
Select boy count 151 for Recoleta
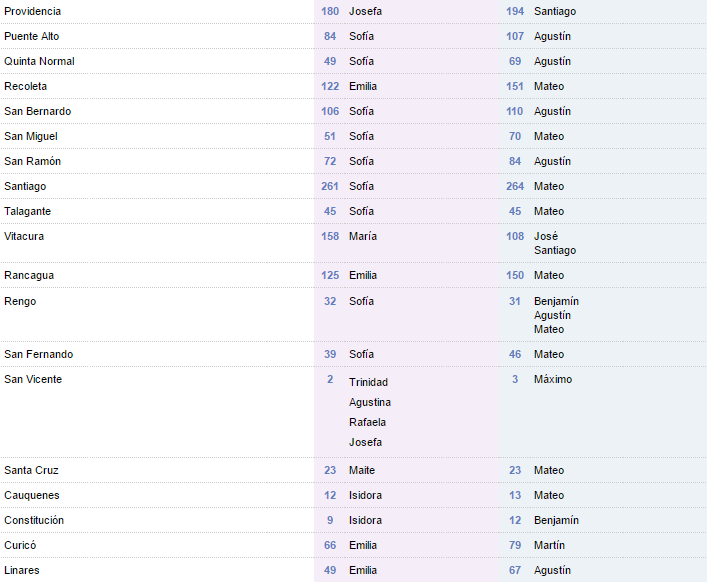(515, 86)
